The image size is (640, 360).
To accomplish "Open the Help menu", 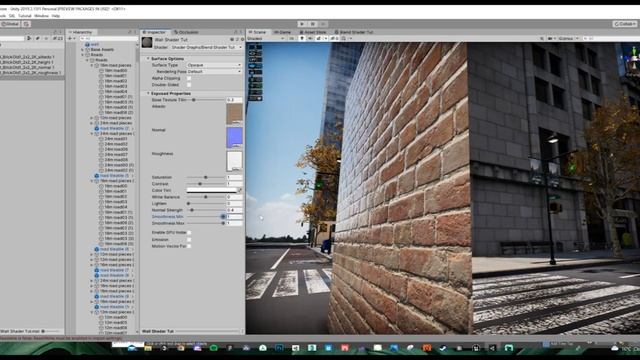I will [56, 16].
